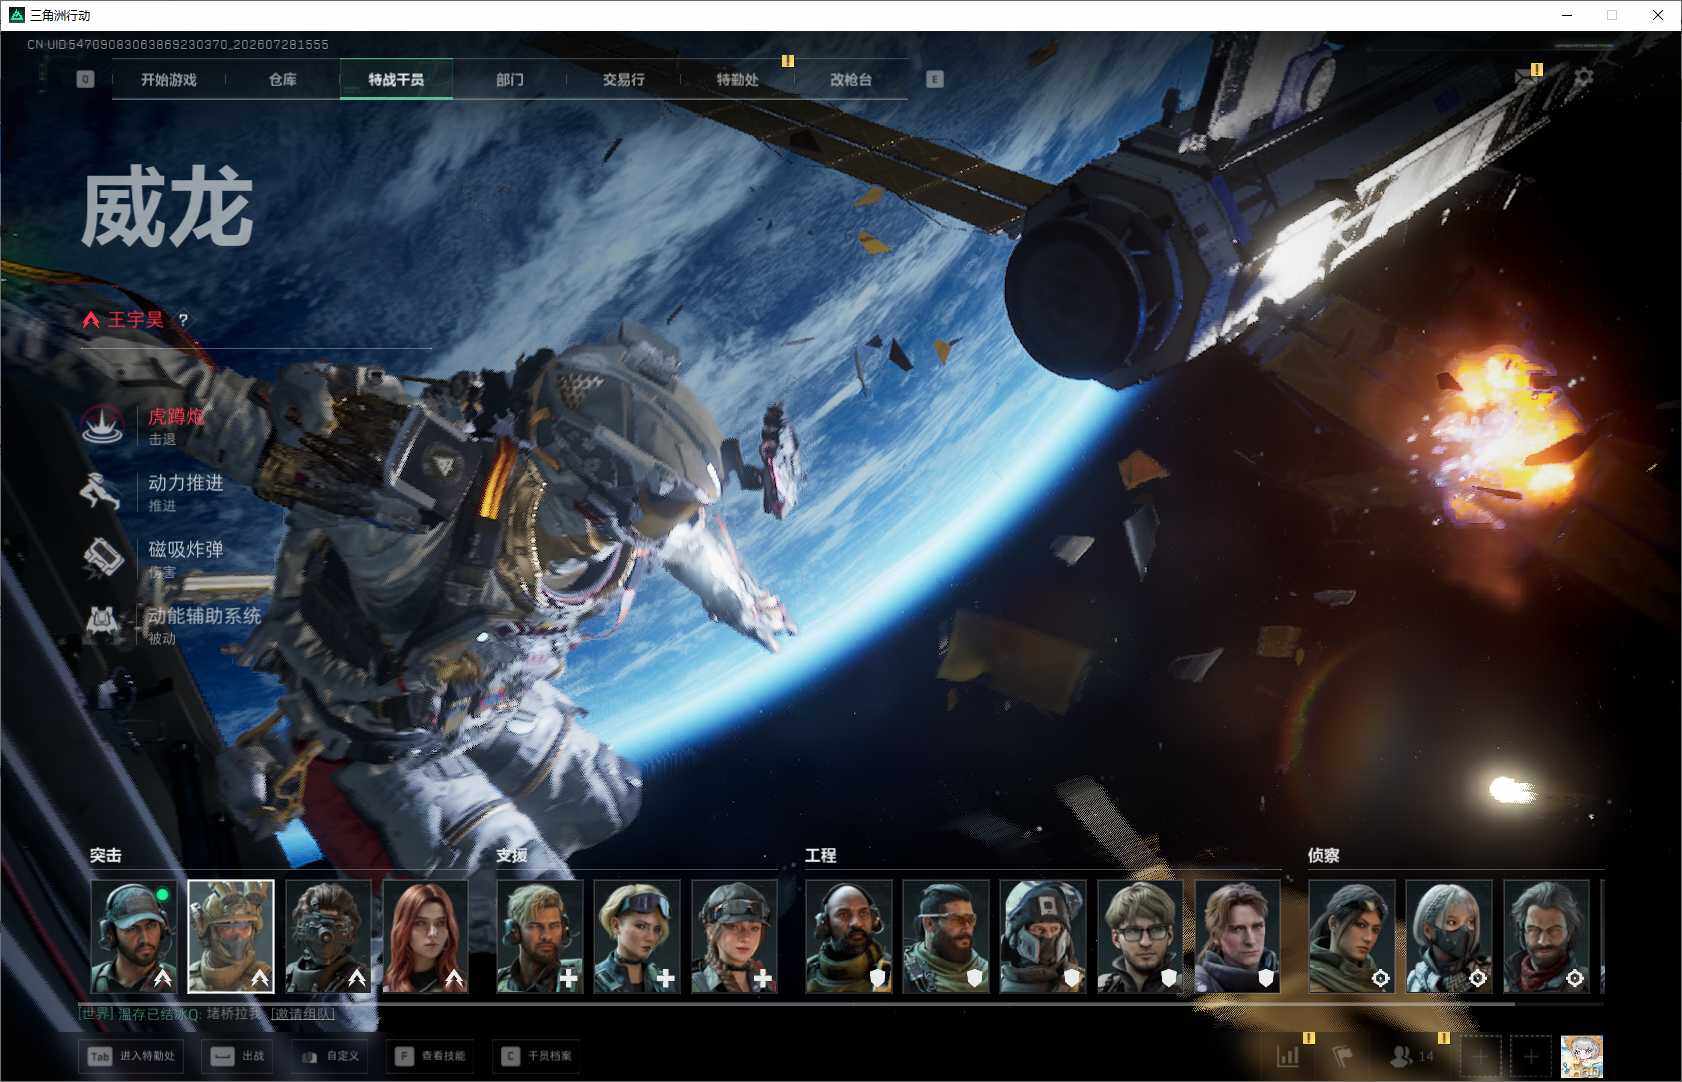Go to the 部门 tab
This screenshot has width=1682, height=1082.
point(510,80)
